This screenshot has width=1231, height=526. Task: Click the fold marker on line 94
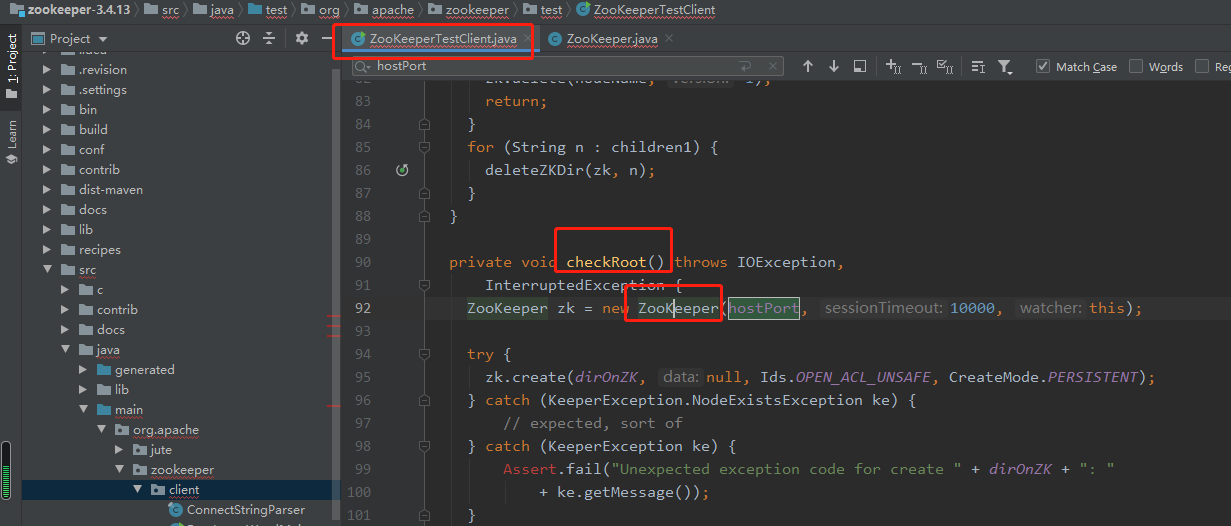pyautogui.click(x=425, y=354)
